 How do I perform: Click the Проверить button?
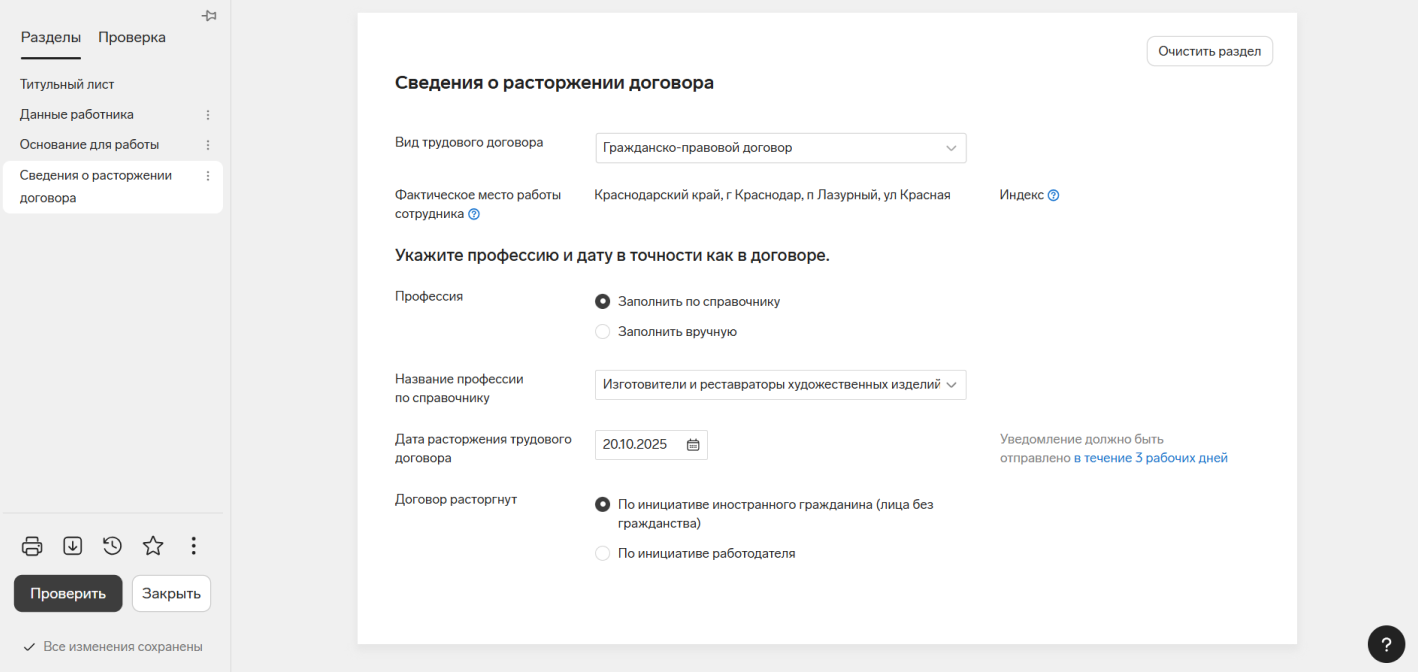click(68, 593)
